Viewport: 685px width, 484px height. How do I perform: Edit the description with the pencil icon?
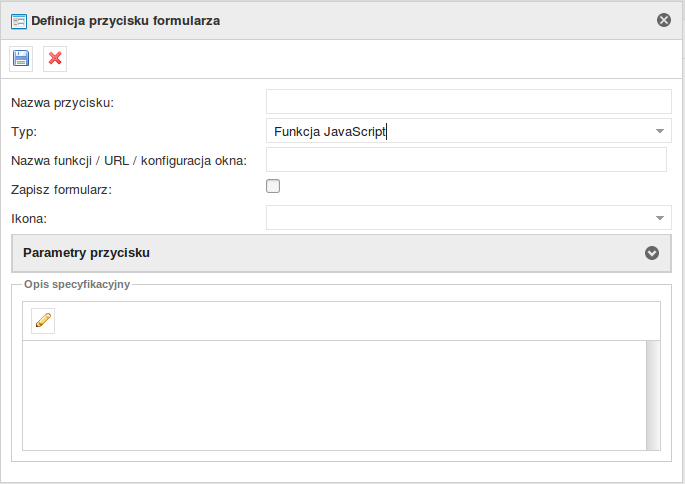pos(43,321)
